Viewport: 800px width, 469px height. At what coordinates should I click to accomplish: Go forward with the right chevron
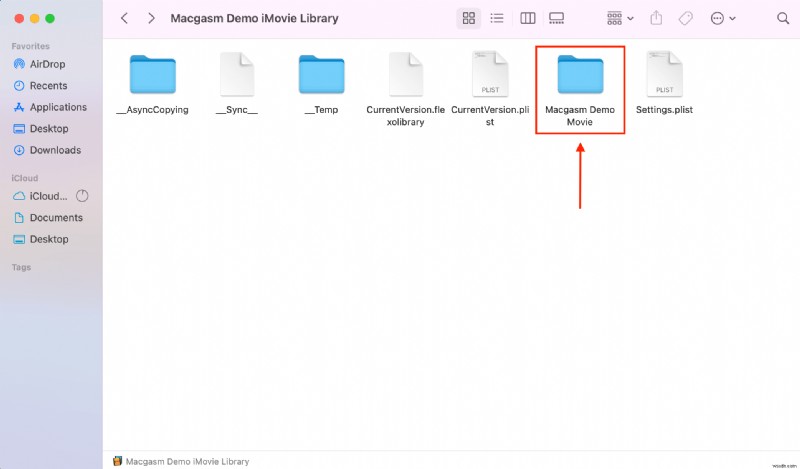click(151, 18)
